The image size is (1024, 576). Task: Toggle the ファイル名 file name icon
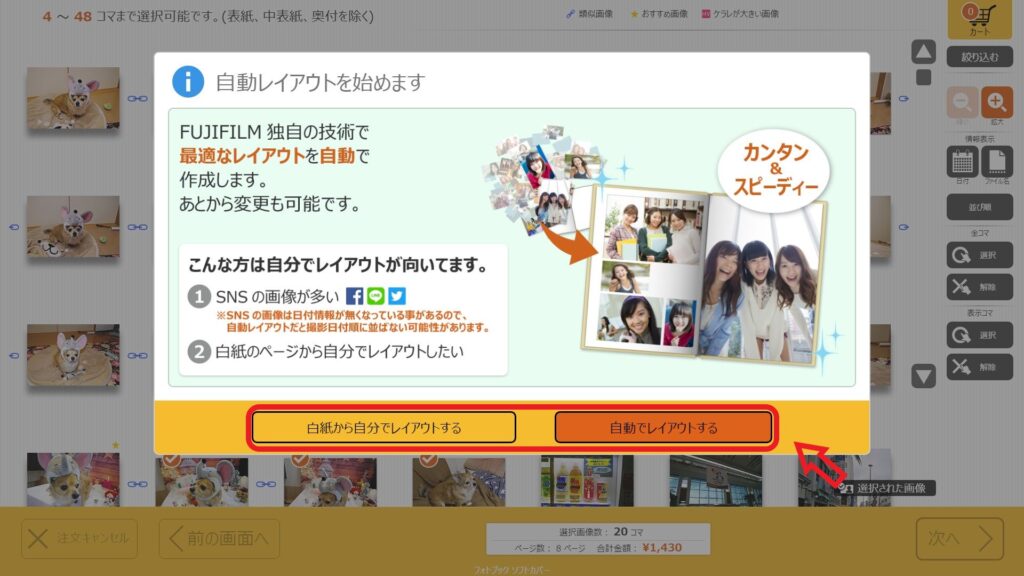[x=997, y=163]
